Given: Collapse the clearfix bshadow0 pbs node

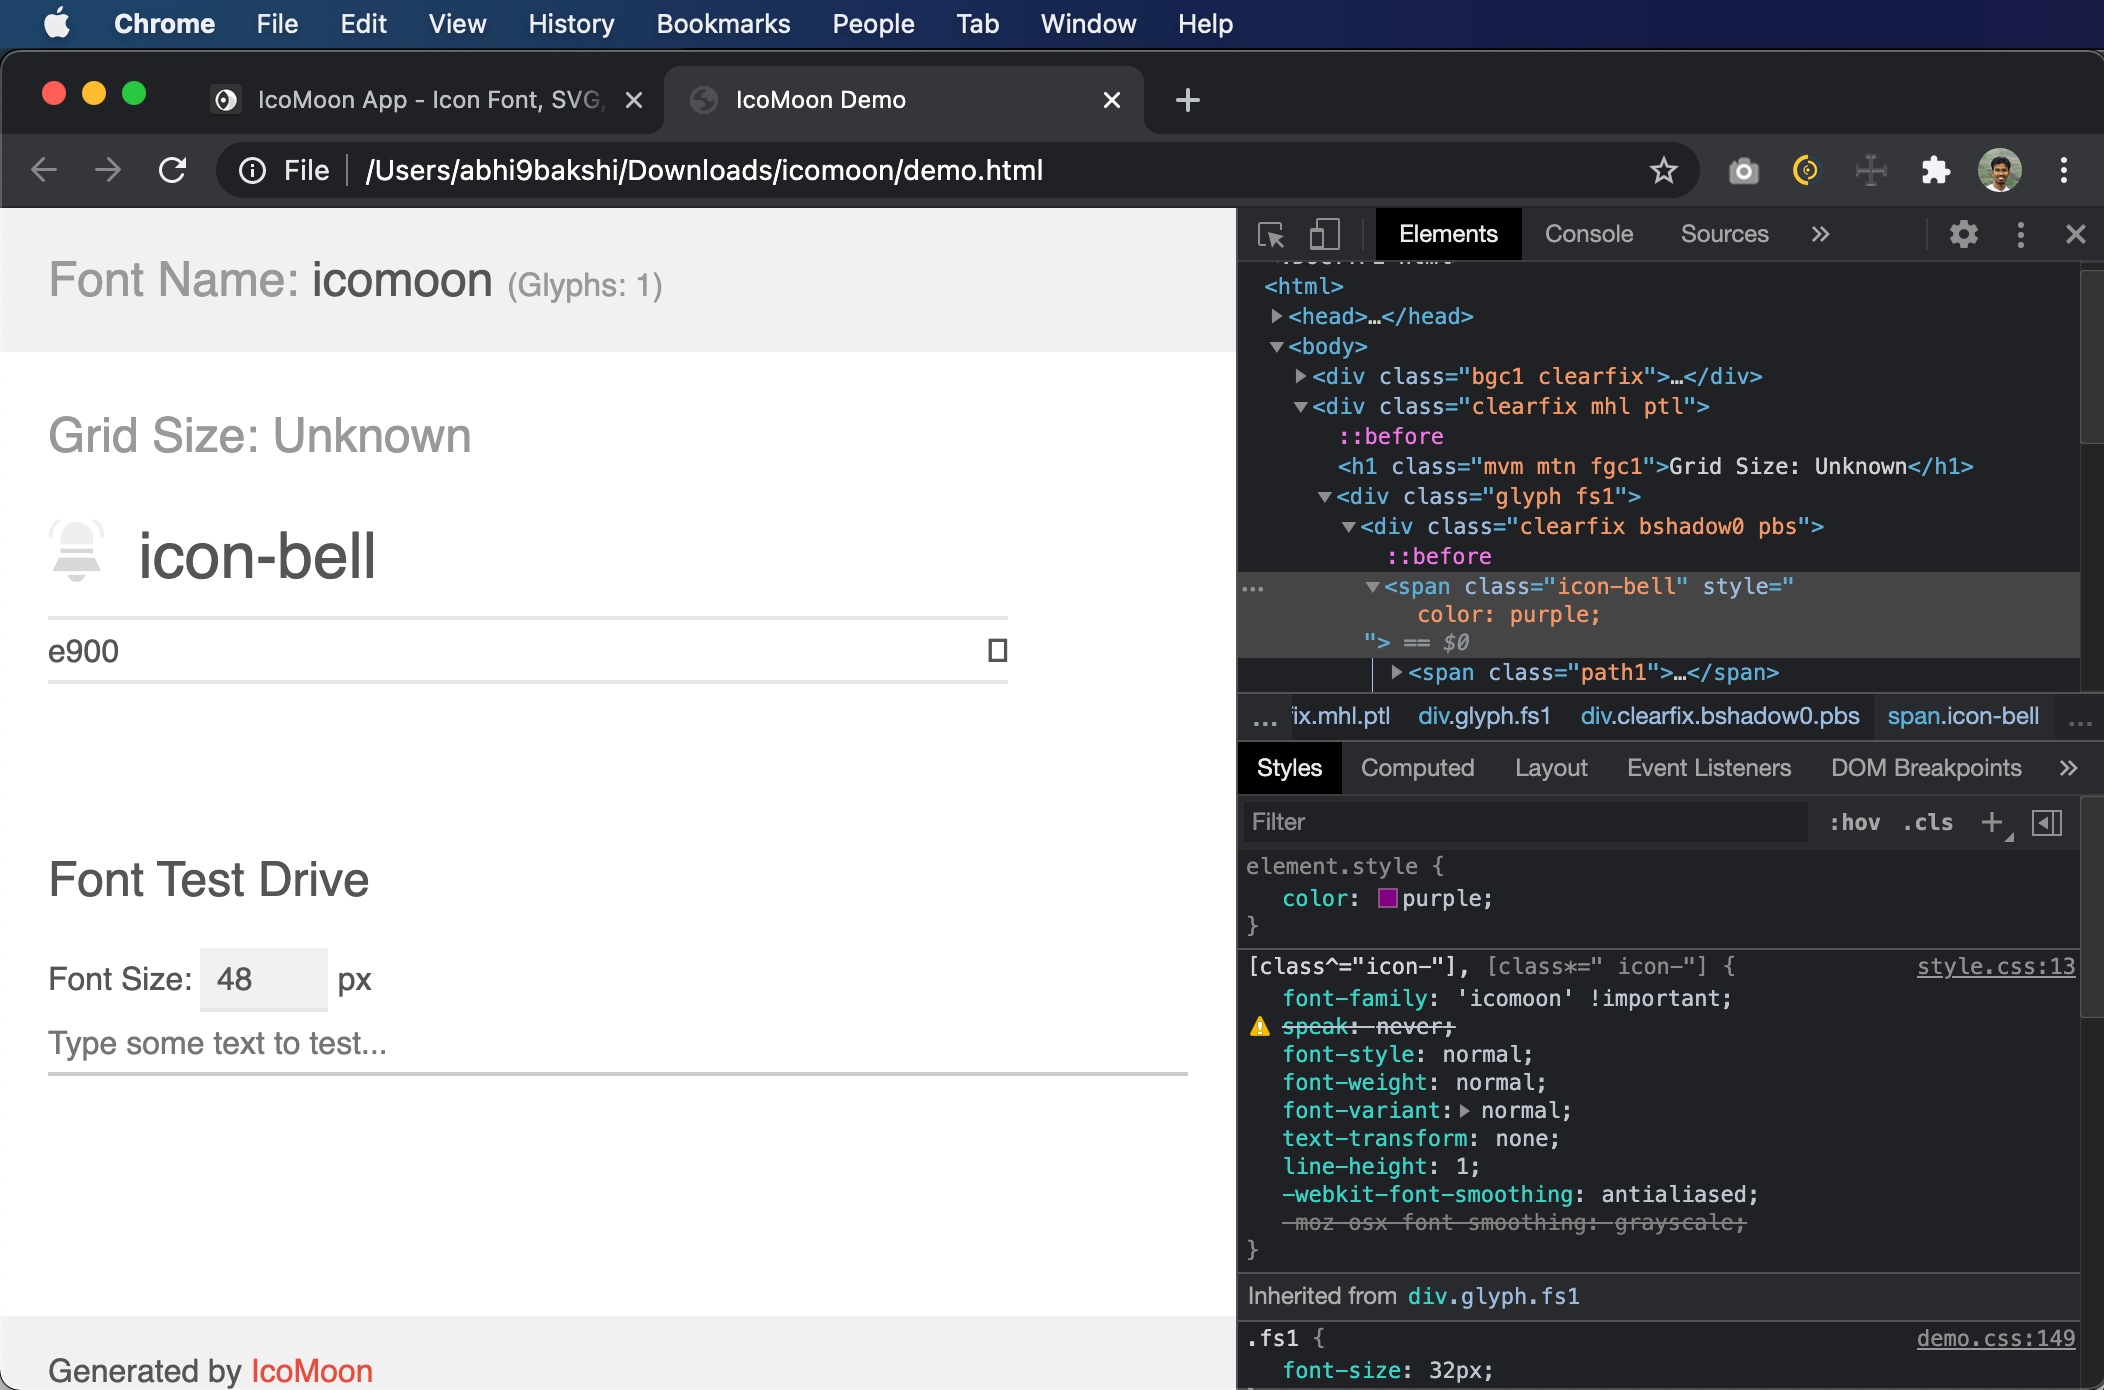Looking at the screenshot, I should tap(1349, 527).
